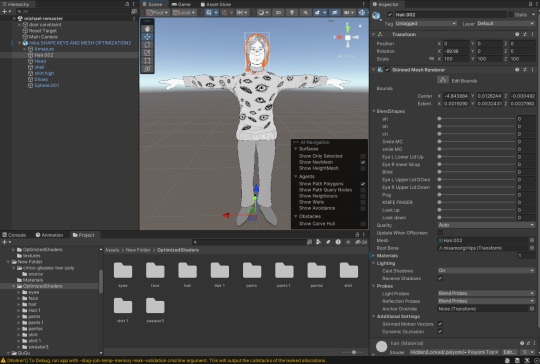Image resolution: width=540 pixels, height=364 pixels.
Task: Collapse the Transform component
Action: [x=374, y=34]
